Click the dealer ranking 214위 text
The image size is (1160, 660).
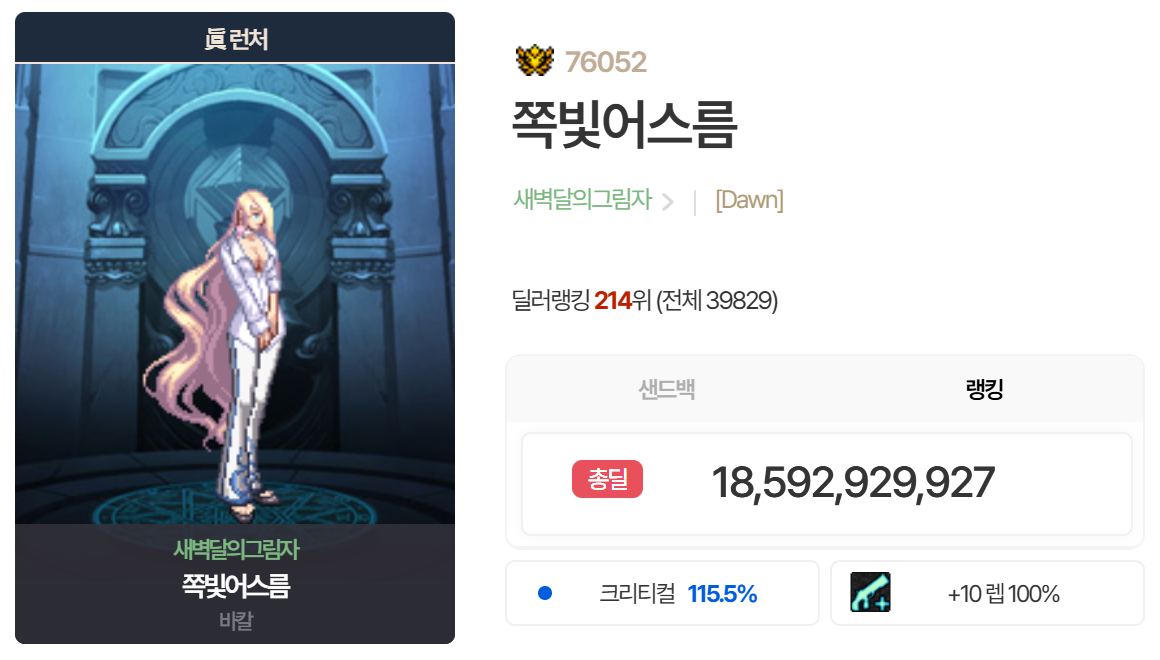[x=622, y=300]
